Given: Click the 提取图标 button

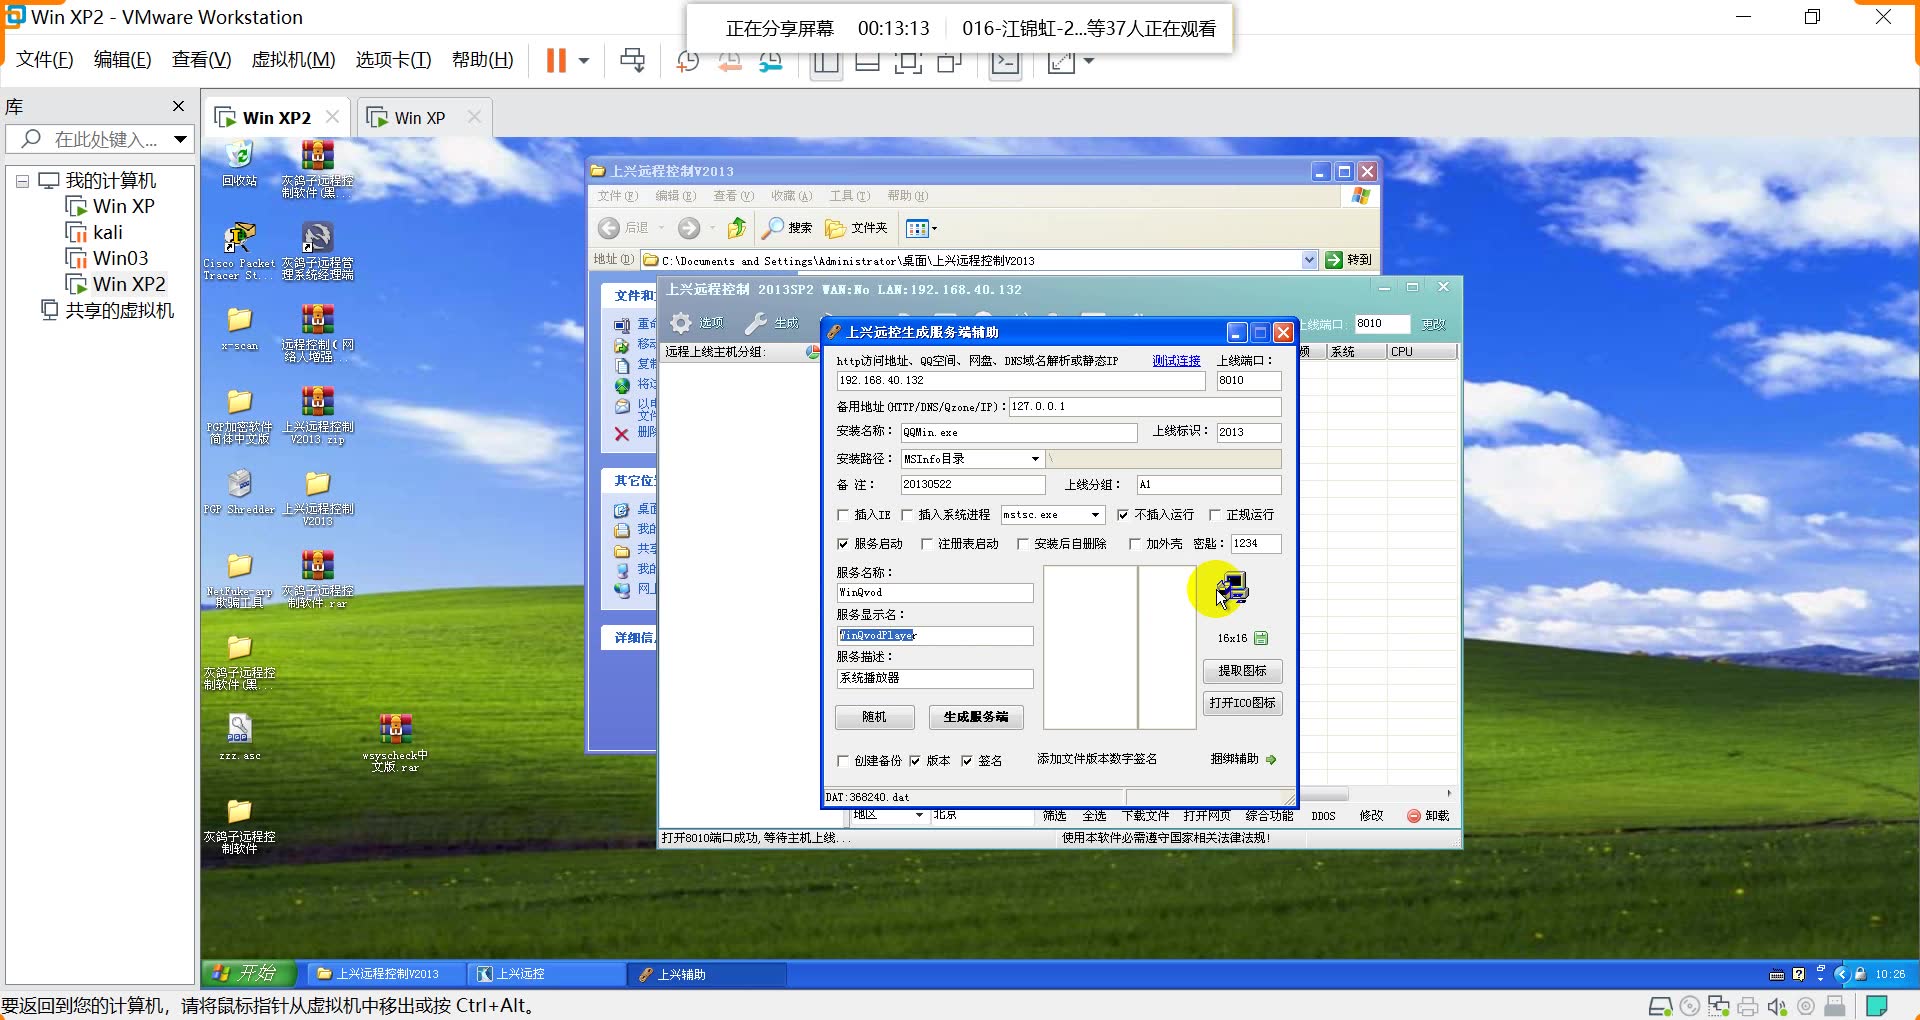Looking at the screenshot, I should point(1242,671).
